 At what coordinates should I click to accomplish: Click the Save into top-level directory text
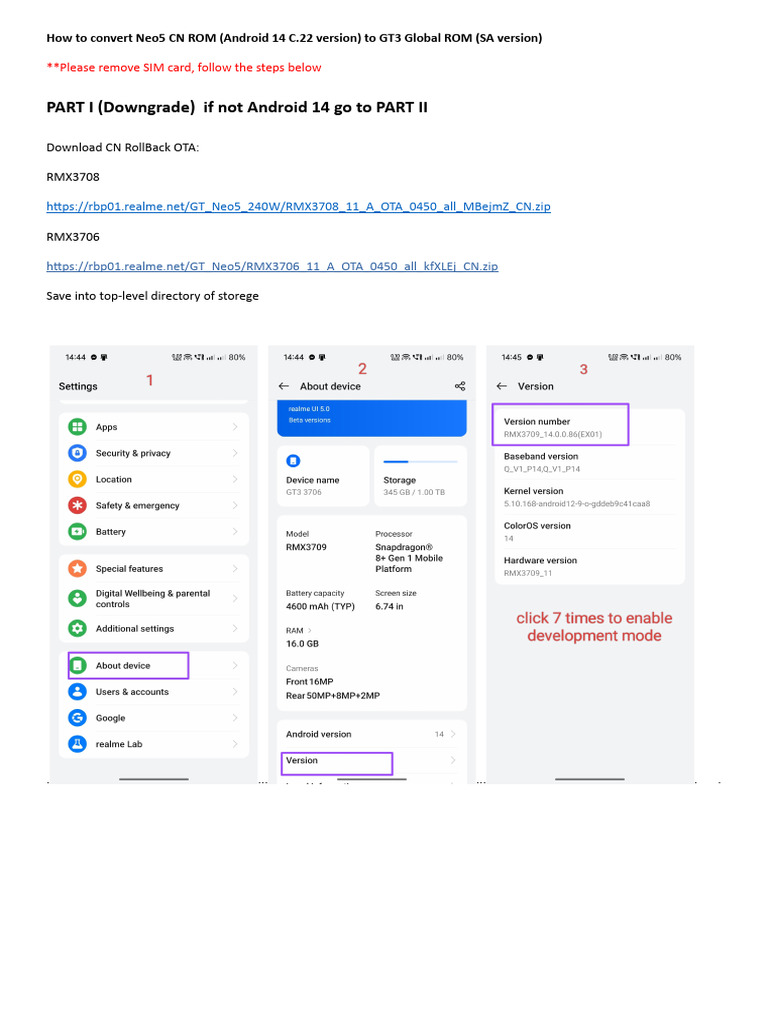152,296
